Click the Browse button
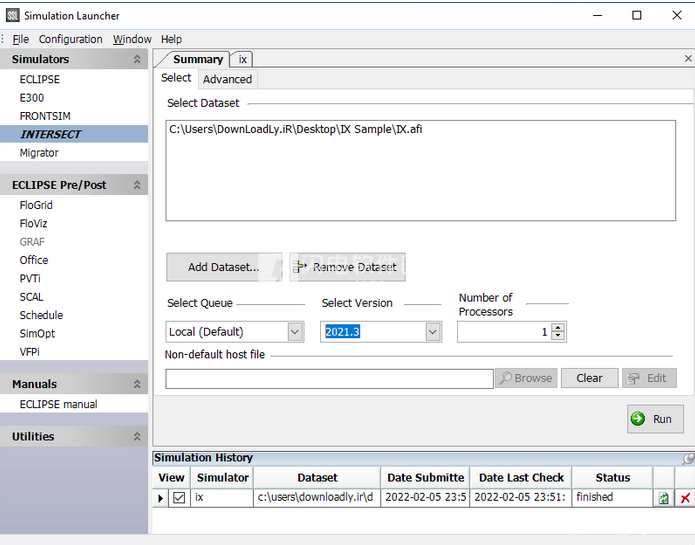 pyautogui.click(x=526, y=378)
